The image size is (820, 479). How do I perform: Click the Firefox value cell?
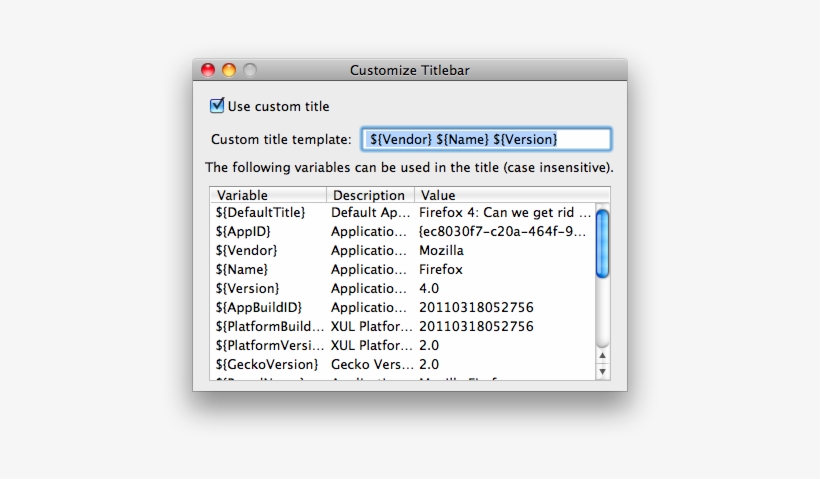441,269
